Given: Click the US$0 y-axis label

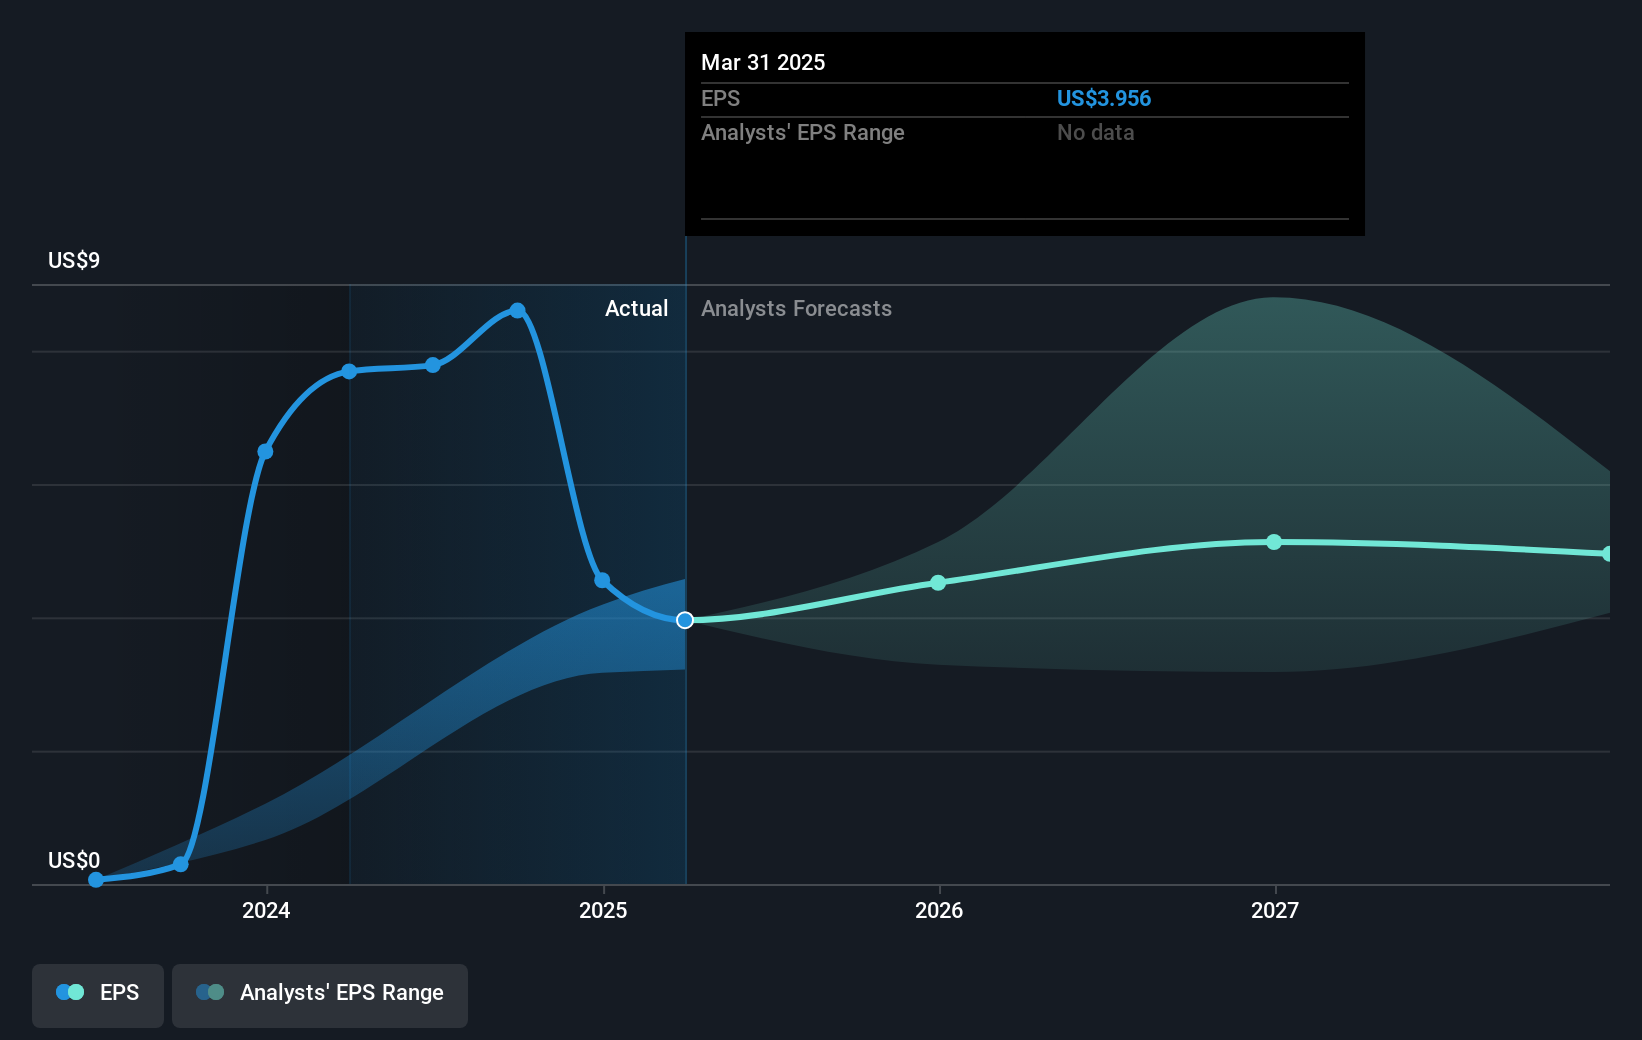Looking at the screenshot, I should [x=74, y=860].
